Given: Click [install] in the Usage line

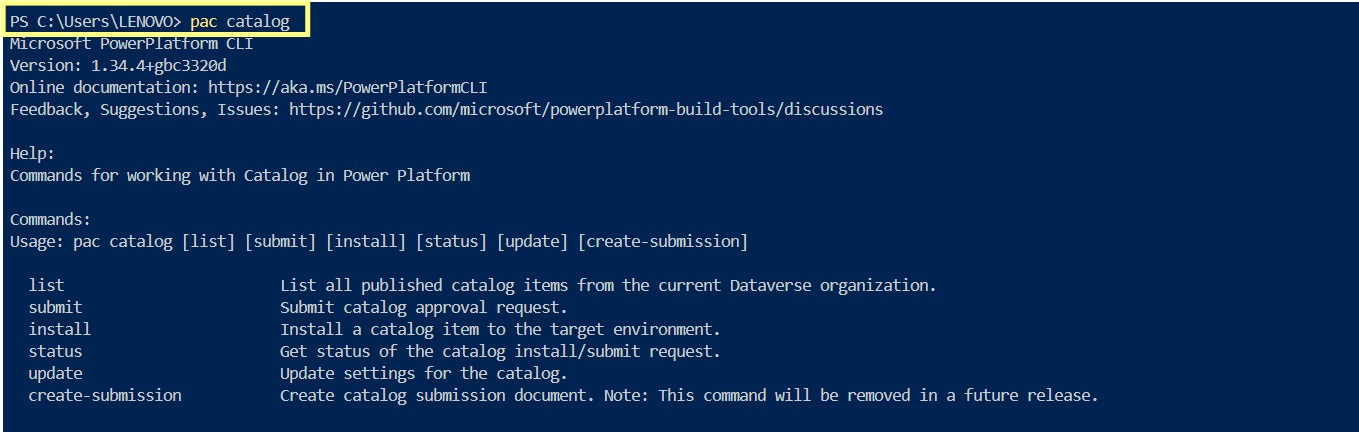Looking at the screenshot, I should coord(366,241).
